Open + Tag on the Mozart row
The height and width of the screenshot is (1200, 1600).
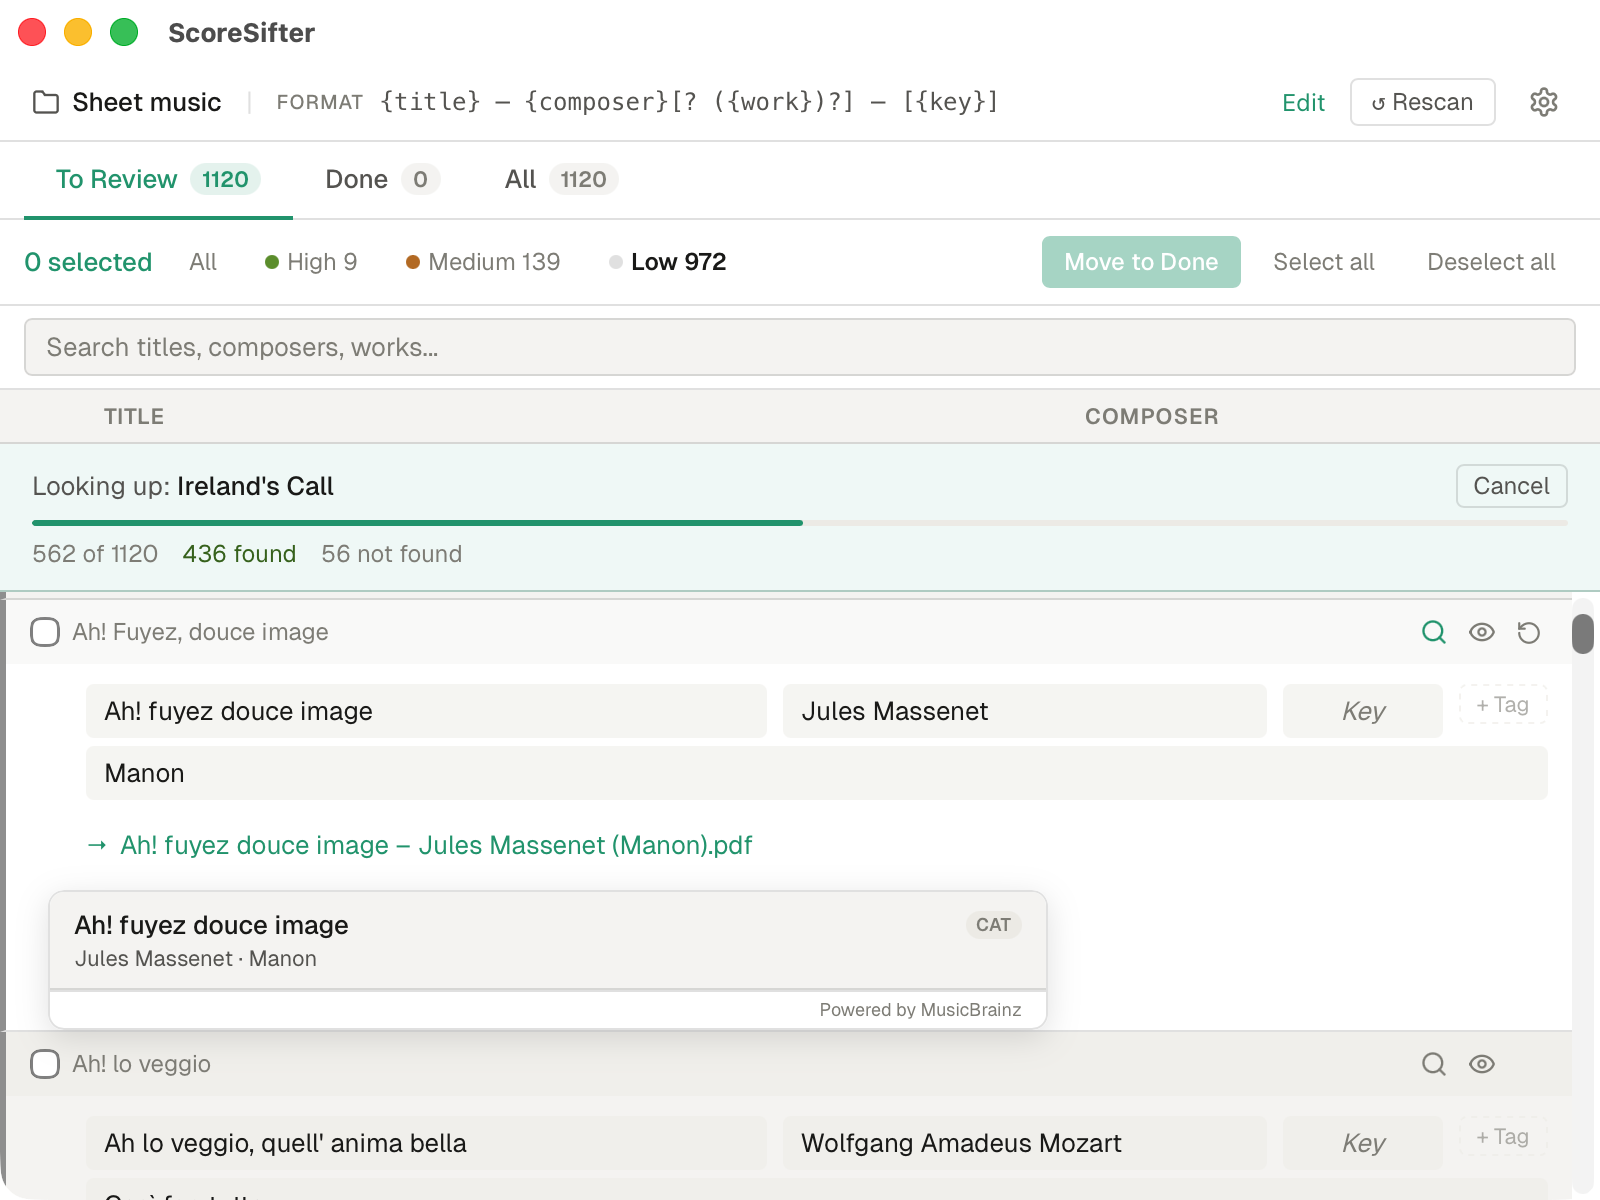[1502, 1137]
